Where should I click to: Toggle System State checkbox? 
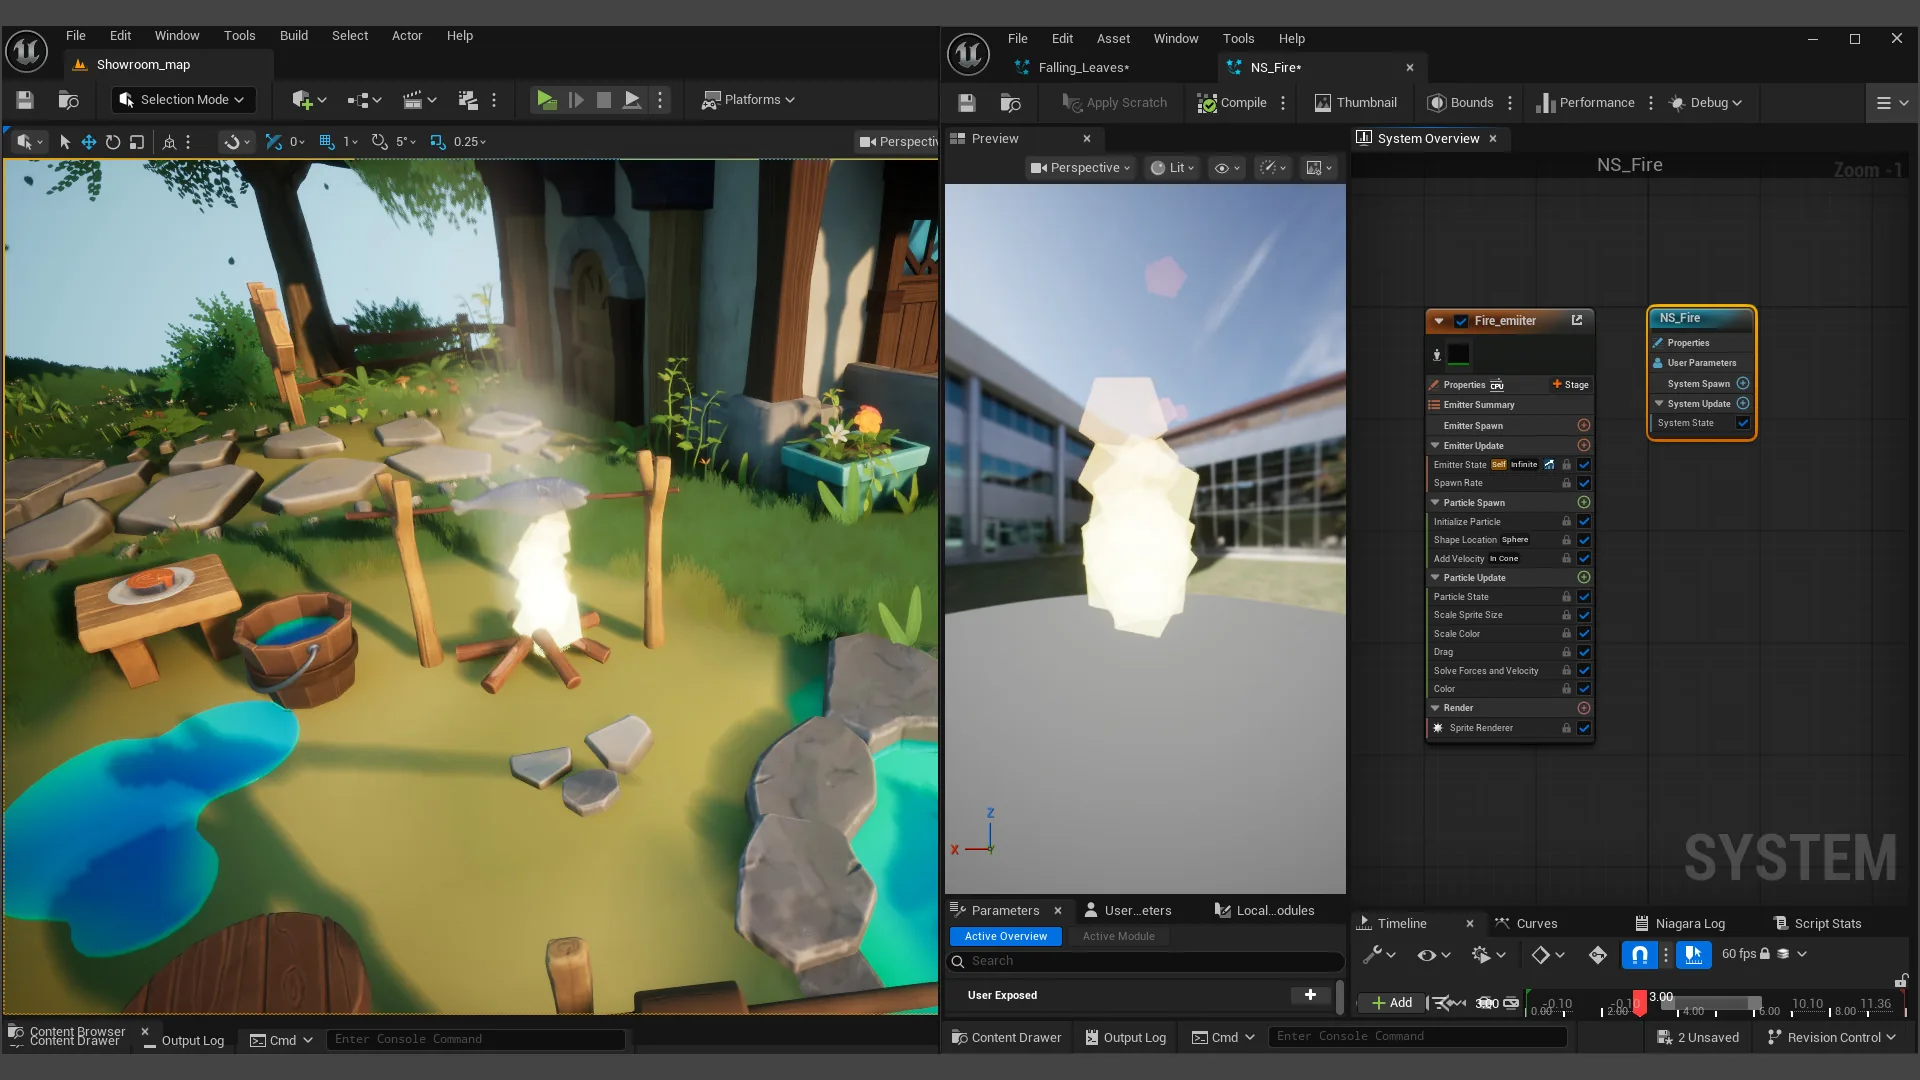click(x=1743, y=423)
